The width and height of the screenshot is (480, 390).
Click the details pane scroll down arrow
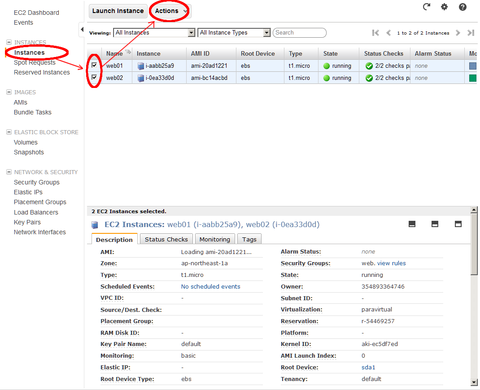474,382
